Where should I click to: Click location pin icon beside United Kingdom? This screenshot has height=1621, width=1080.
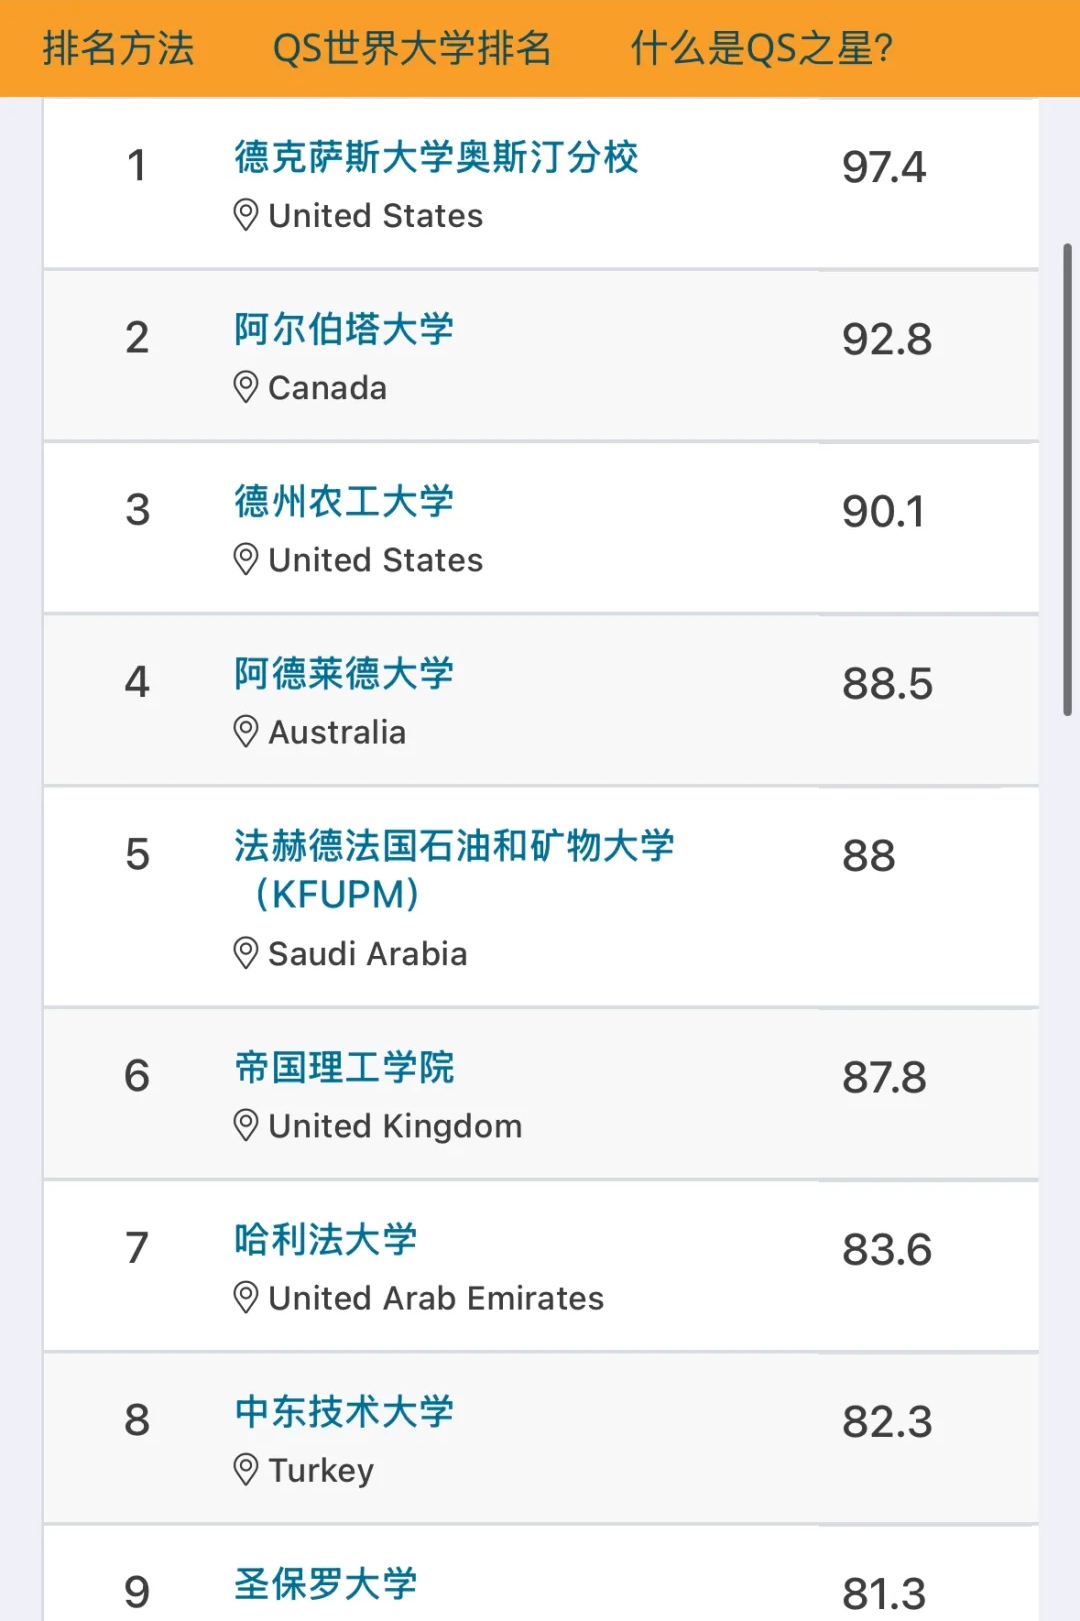pyautogui.click(x=245, y=1125)
